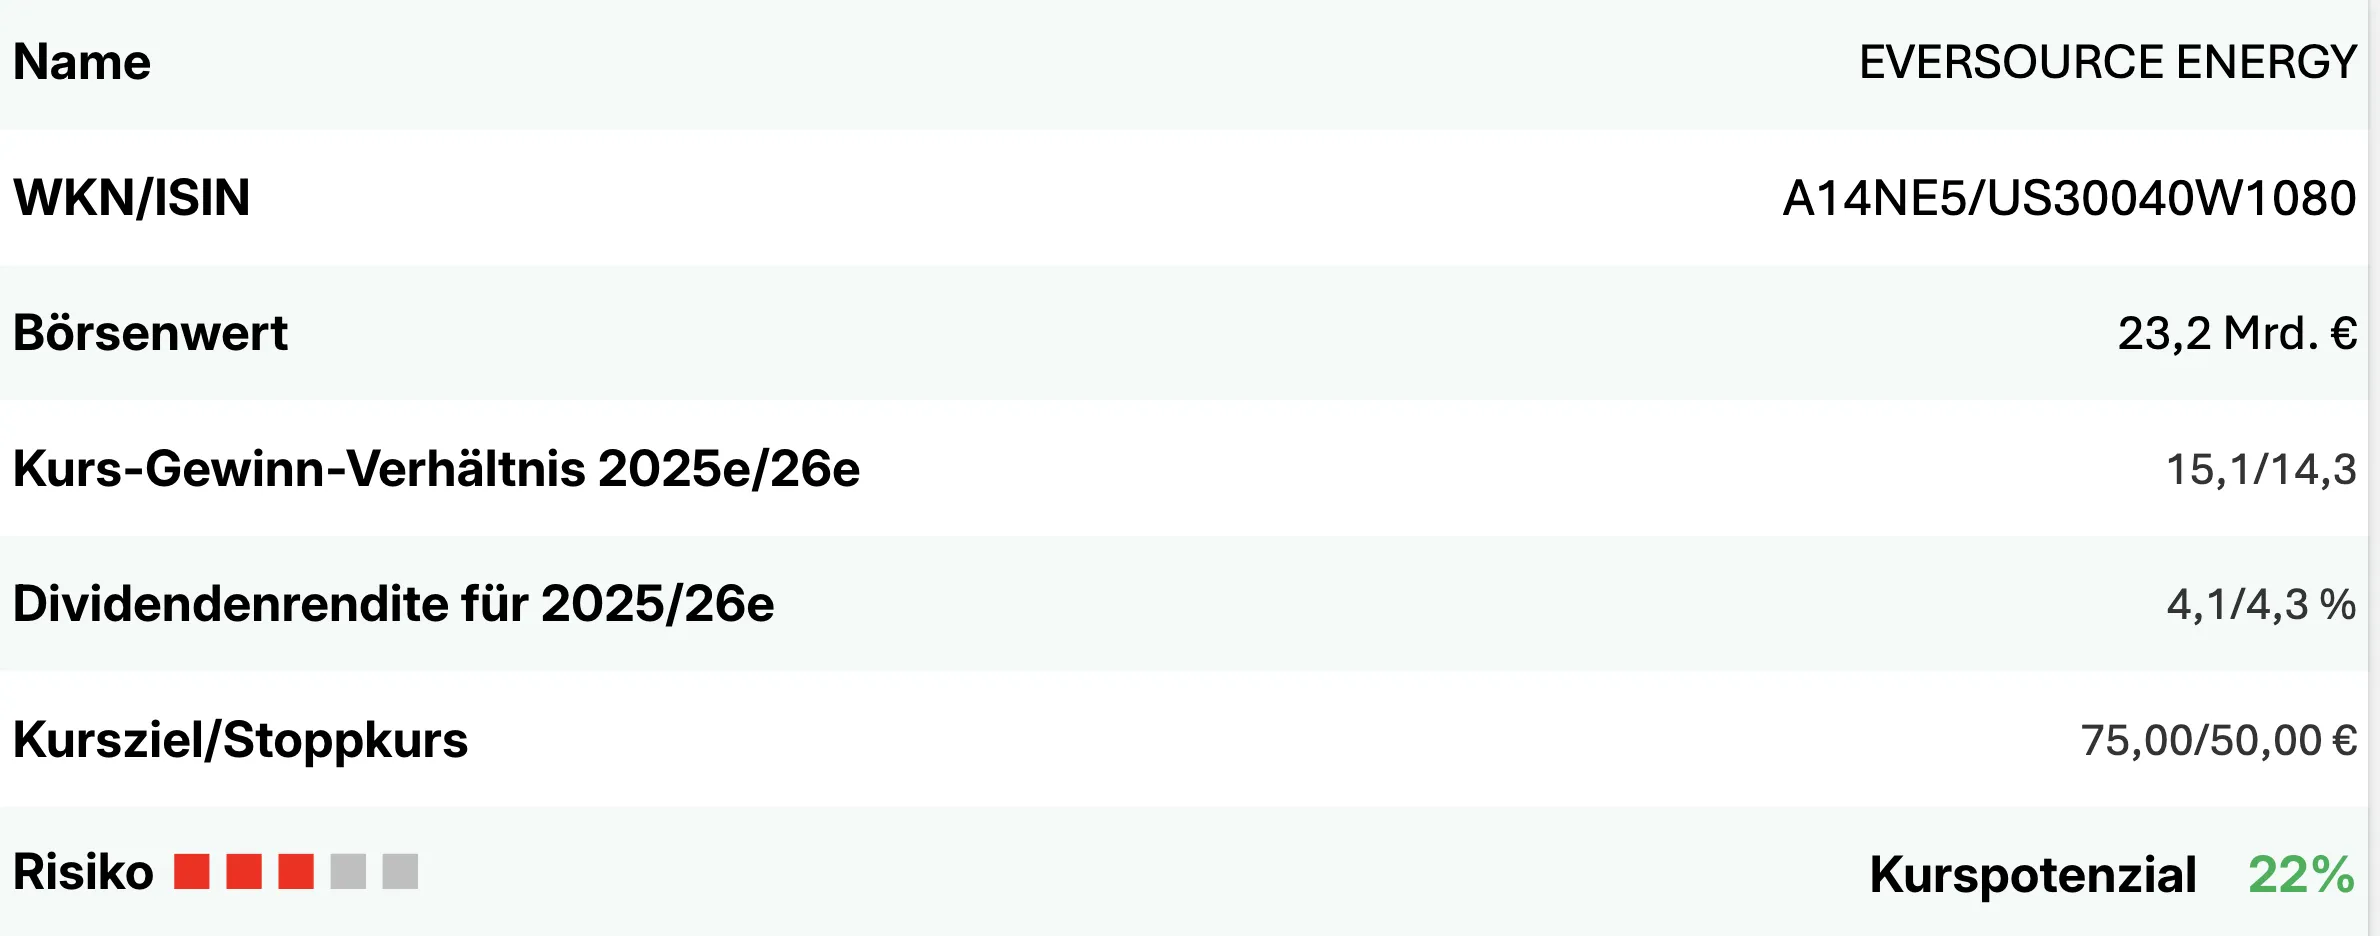Screen dimensions: 2380x936
Task: Click the 4,1/4,3 % dividend yield value
Action: [x=2261, y=604]
